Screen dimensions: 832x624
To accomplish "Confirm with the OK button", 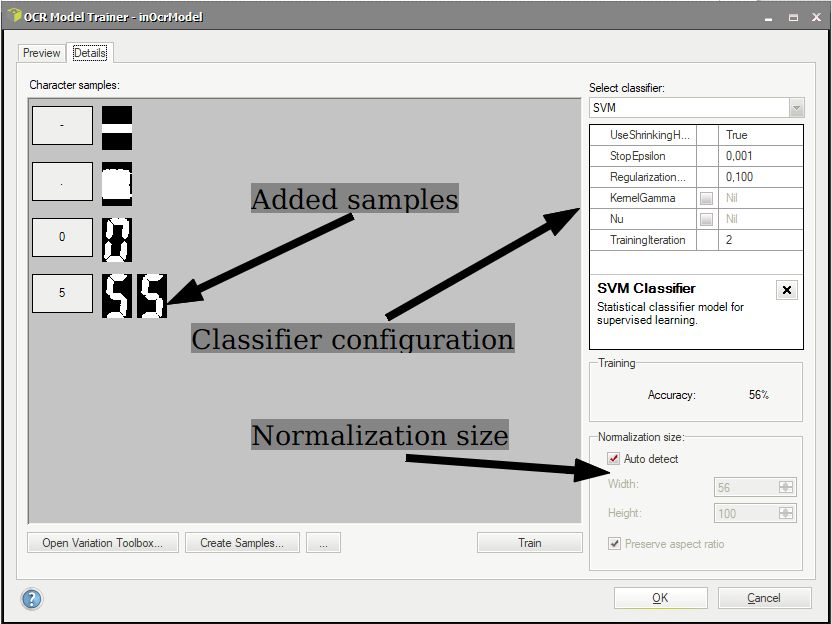I will pos(661,598).
